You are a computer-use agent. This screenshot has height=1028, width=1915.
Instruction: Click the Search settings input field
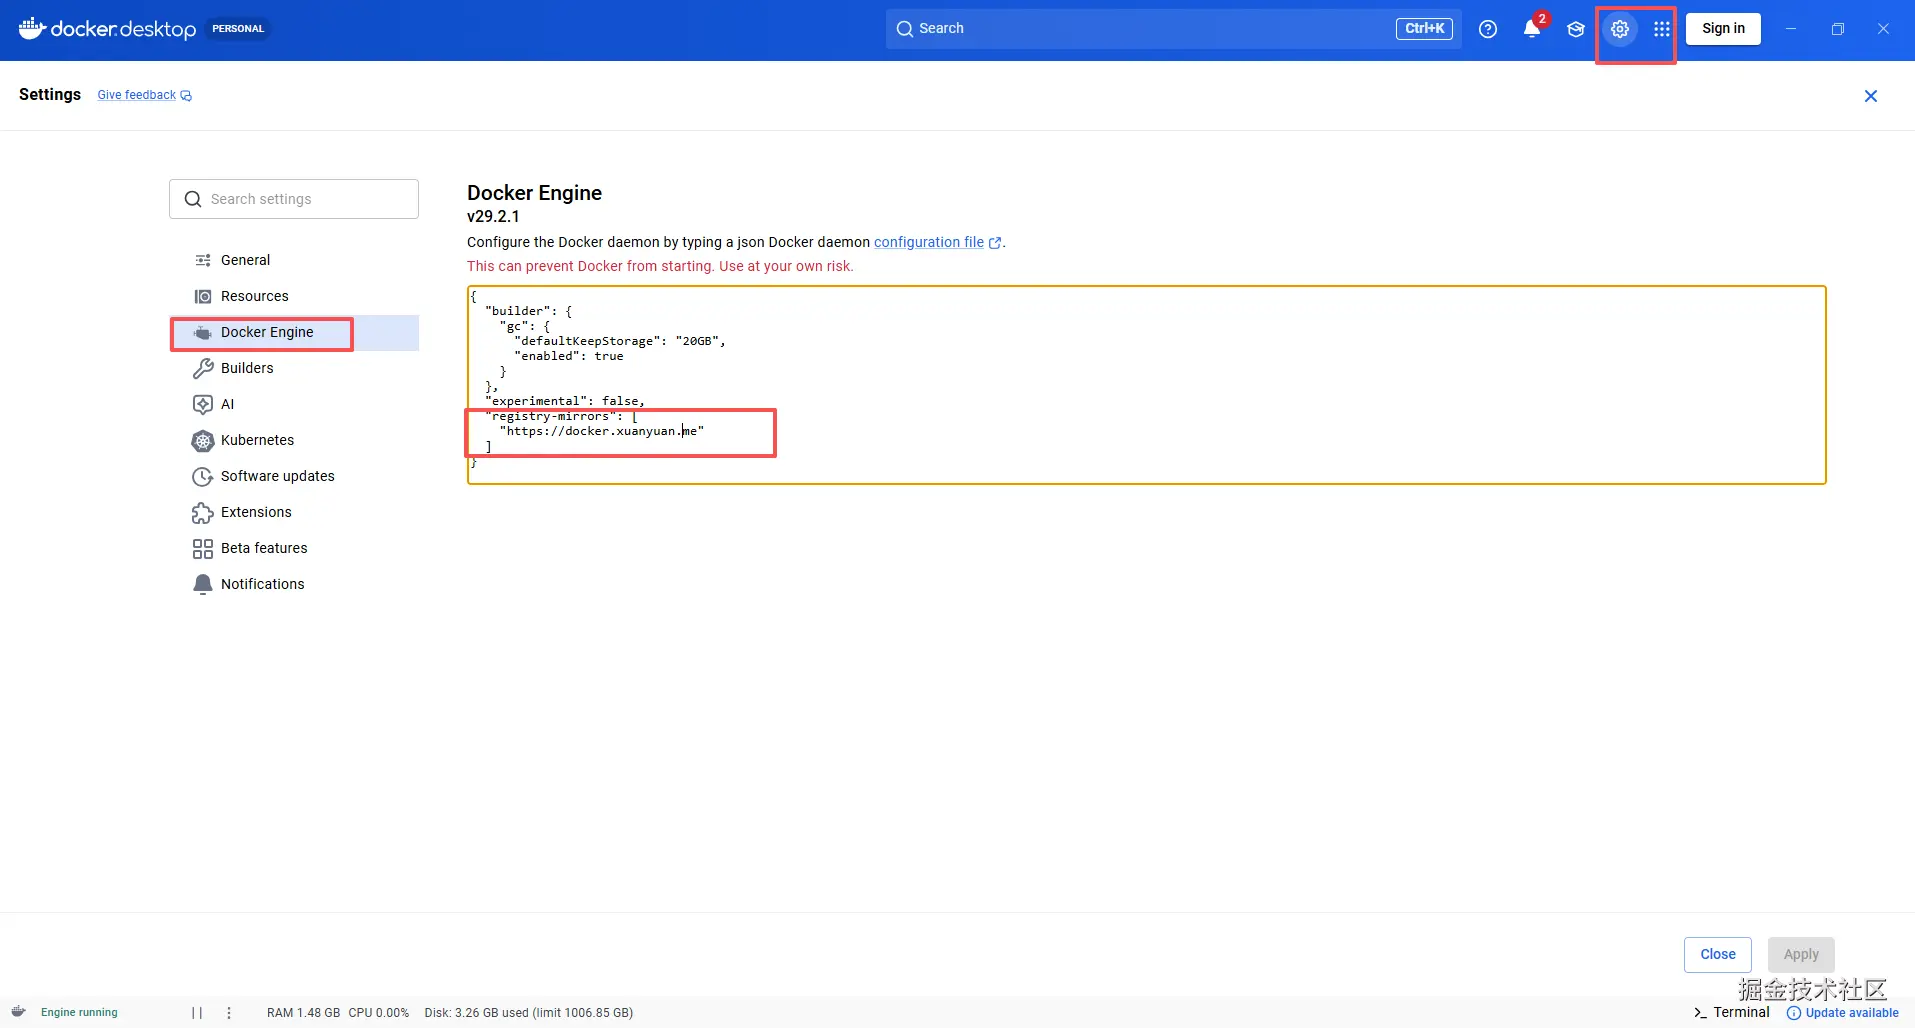coord(294,199)
